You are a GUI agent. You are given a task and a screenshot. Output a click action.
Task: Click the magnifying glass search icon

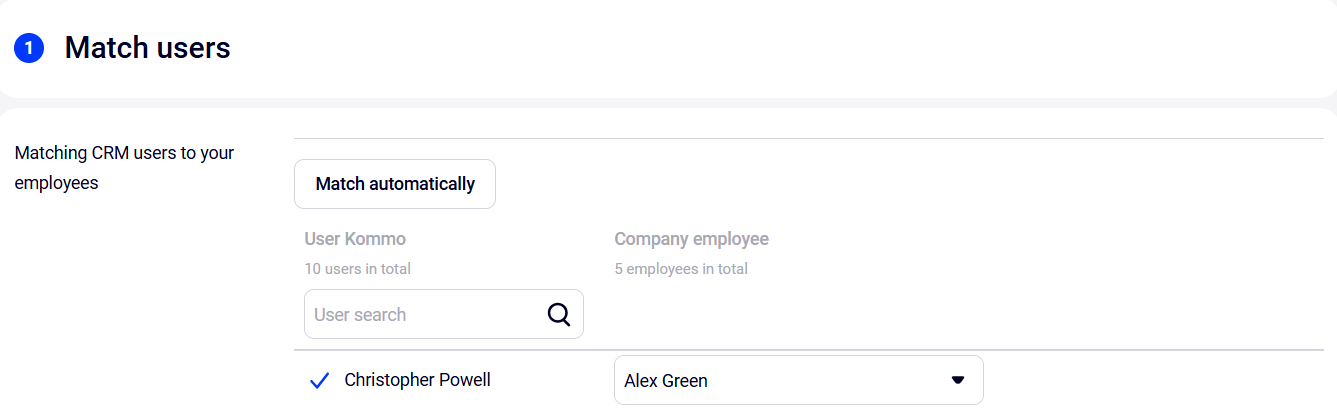pyautogui.click(x=559, y=315)
